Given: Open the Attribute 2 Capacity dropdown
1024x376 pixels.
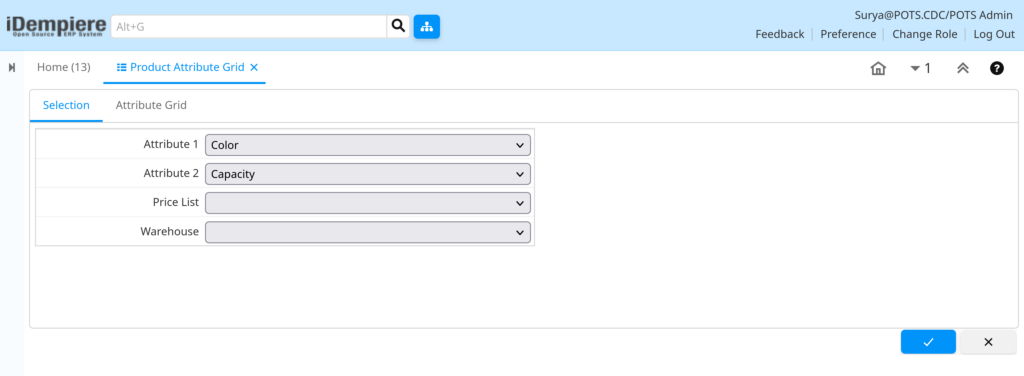Looking at the screenshot, I should point(368,174).
